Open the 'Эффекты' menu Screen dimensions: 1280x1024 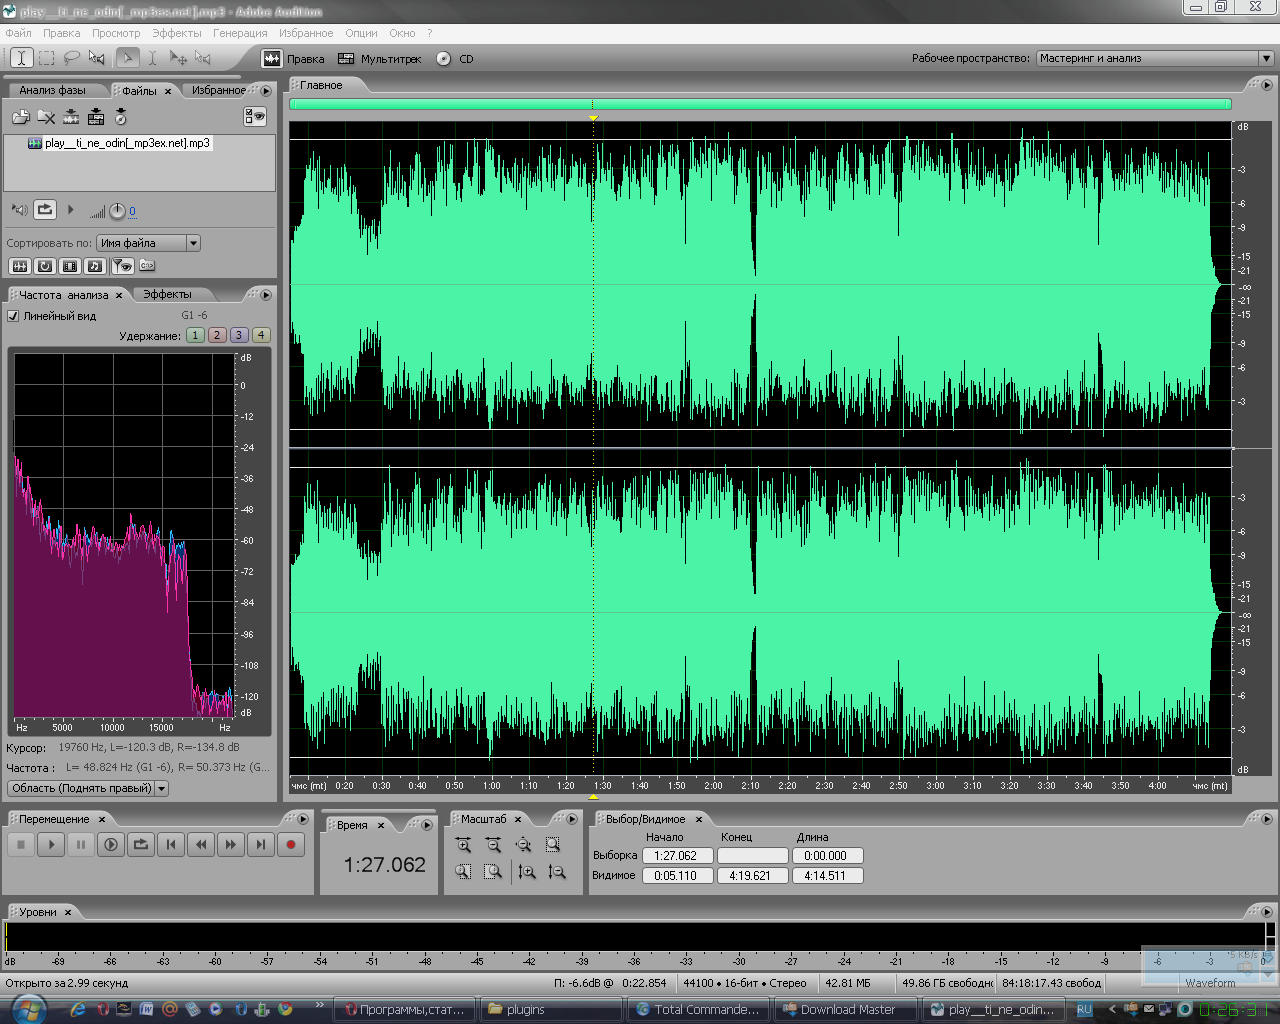(x=177, y=33)
